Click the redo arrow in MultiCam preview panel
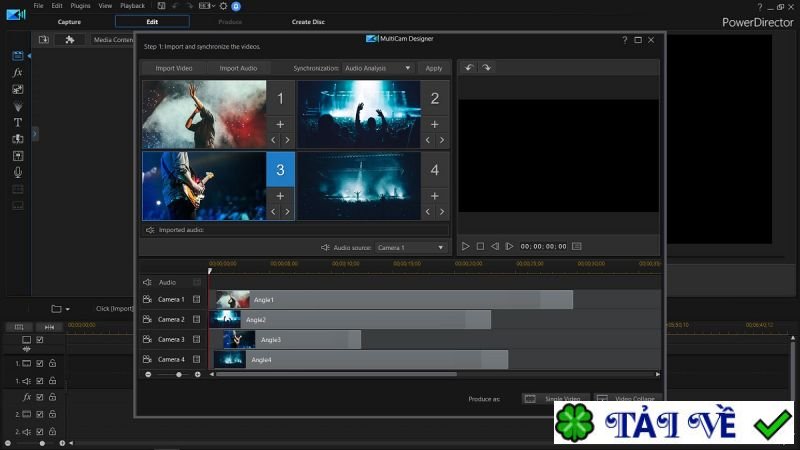 (487, 68)
